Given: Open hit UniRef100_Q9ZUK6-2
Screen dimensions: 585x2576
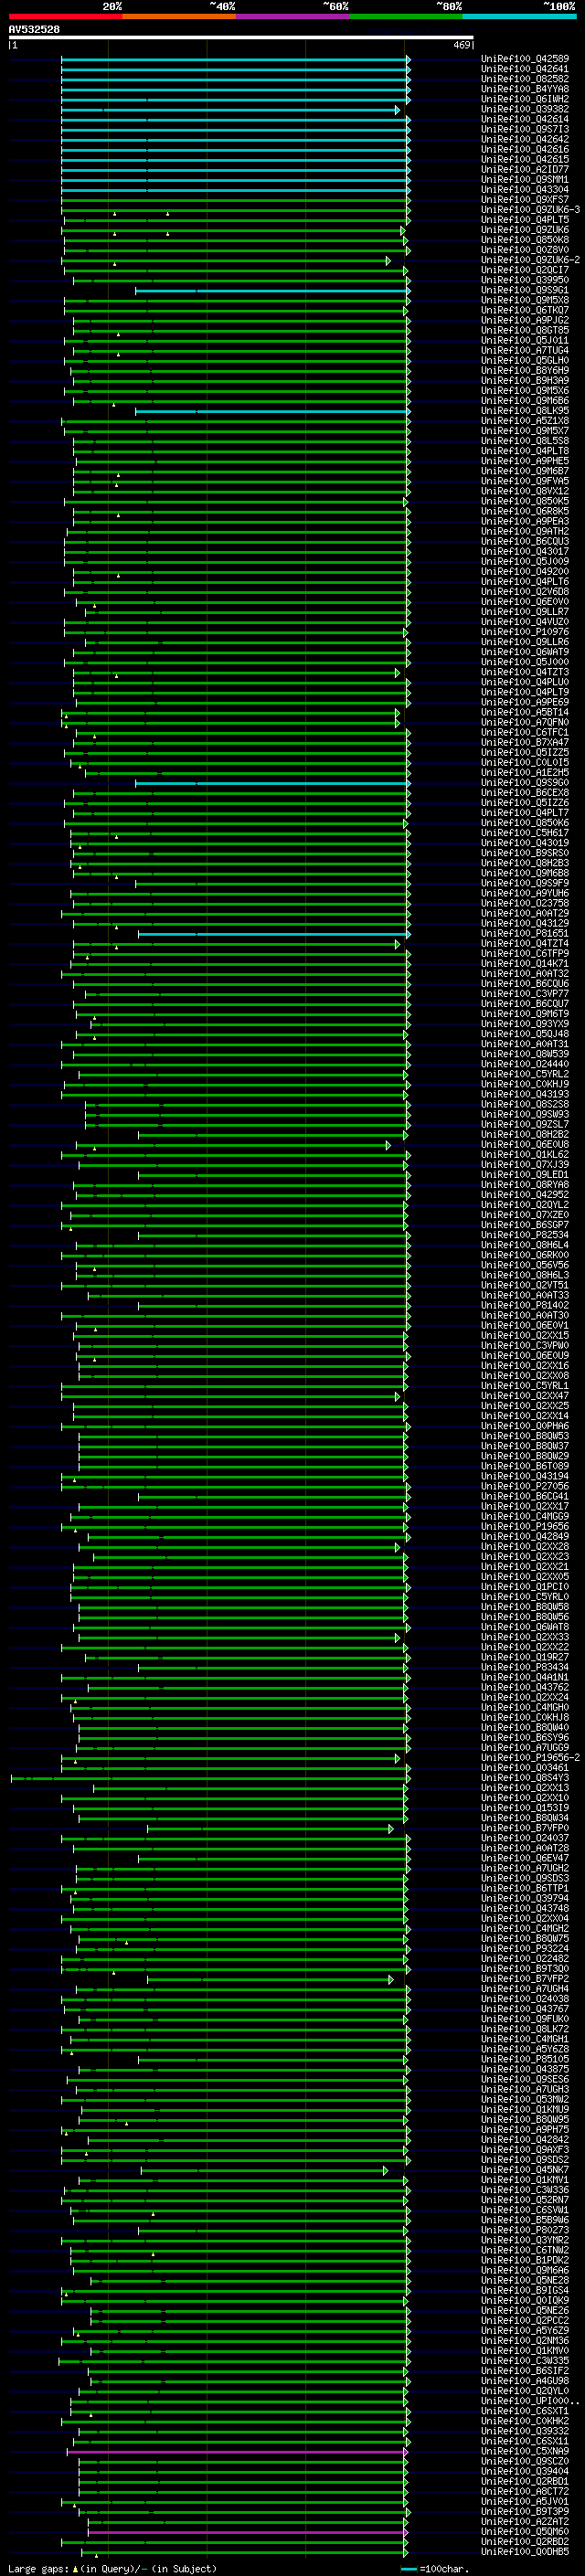Looking at the screenshot, I should [x=530, y=260].
